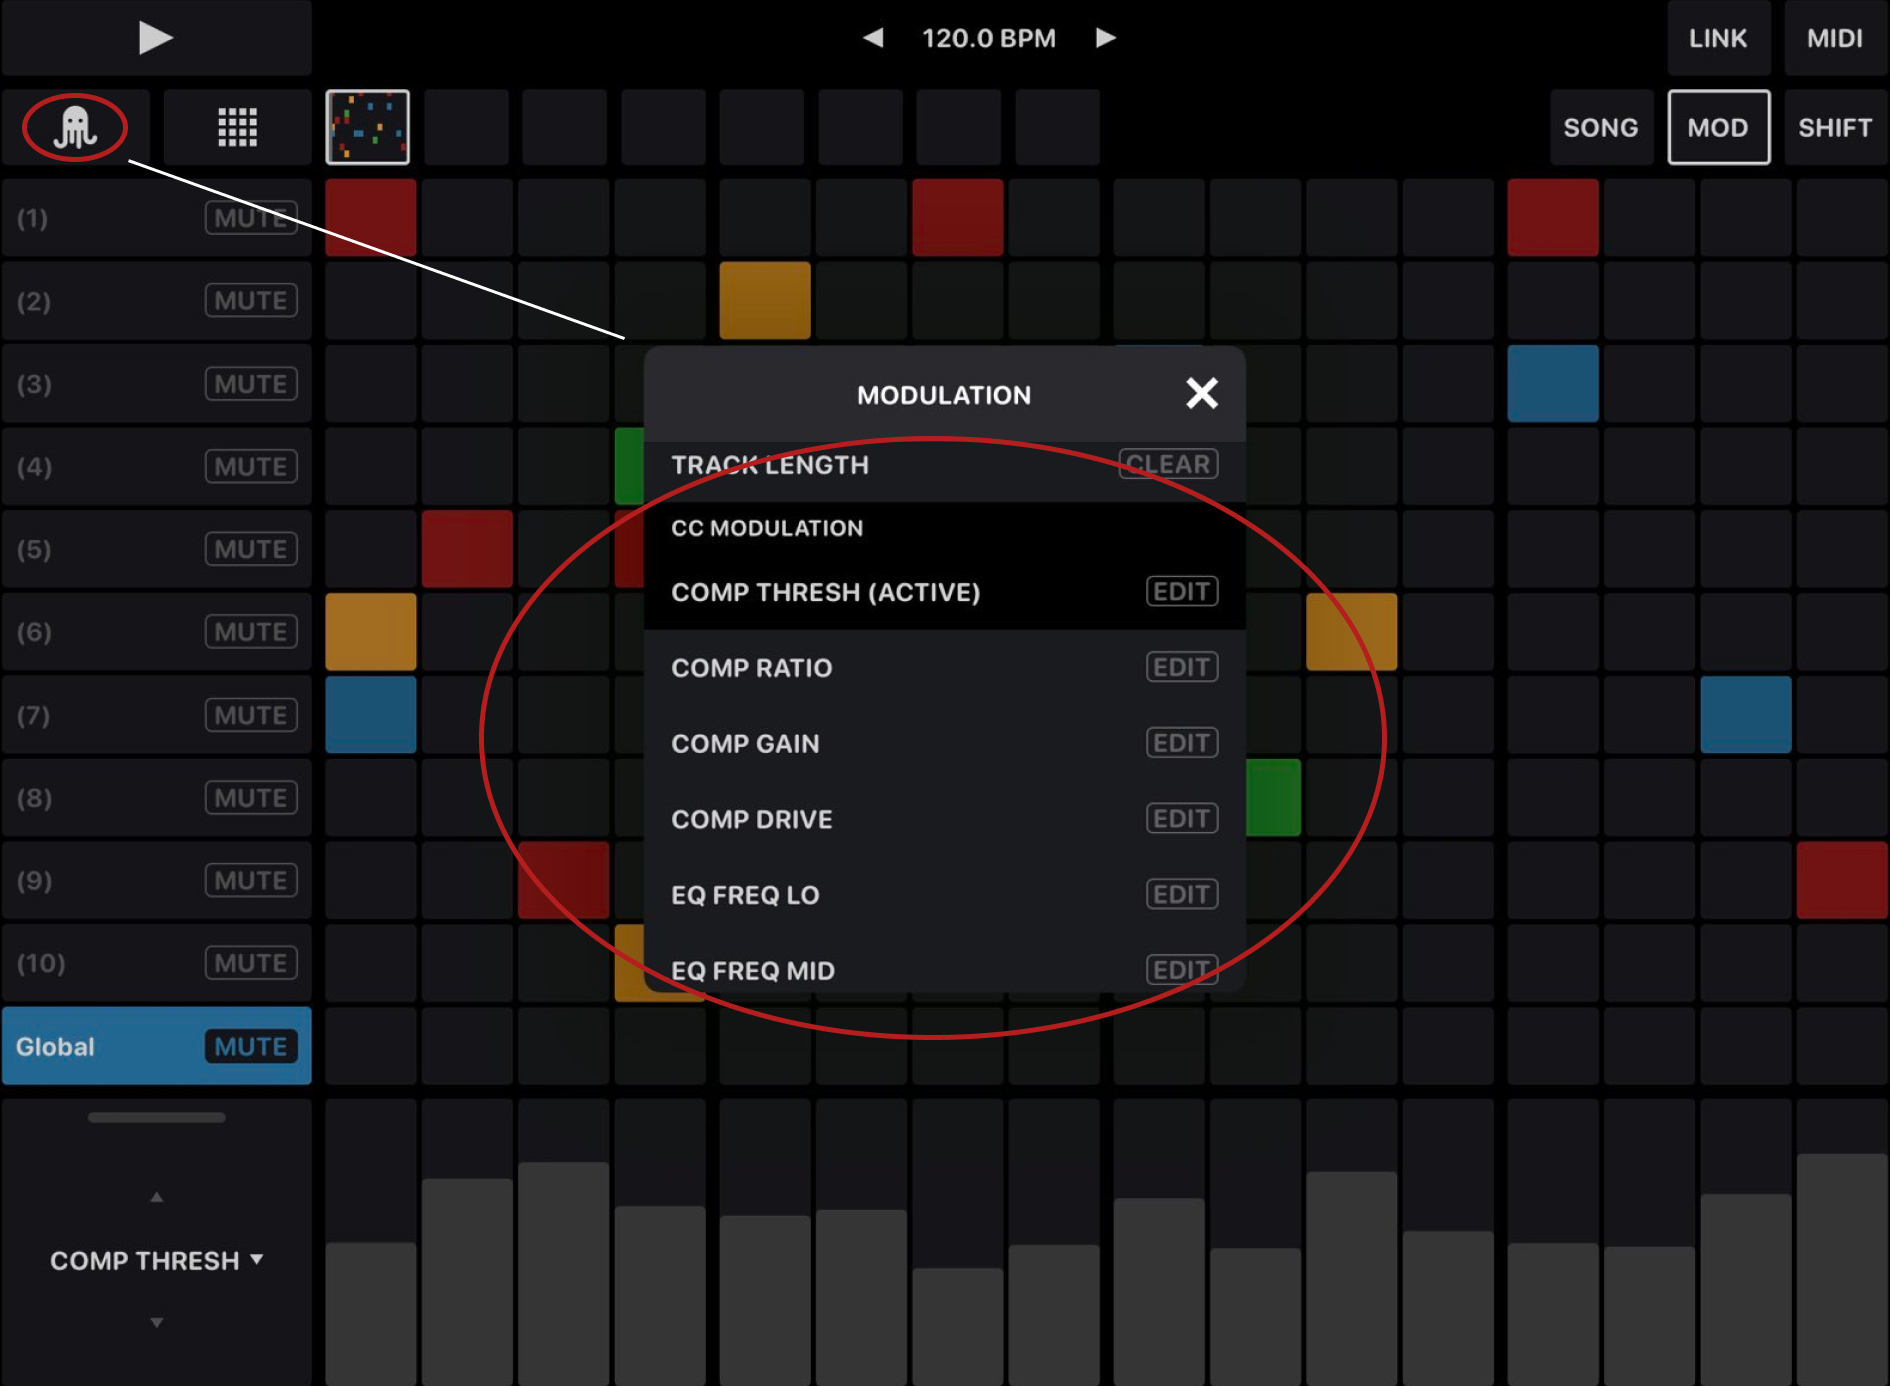Open the COMP THRESH parameter dropdown

(x=156, y=1260)
